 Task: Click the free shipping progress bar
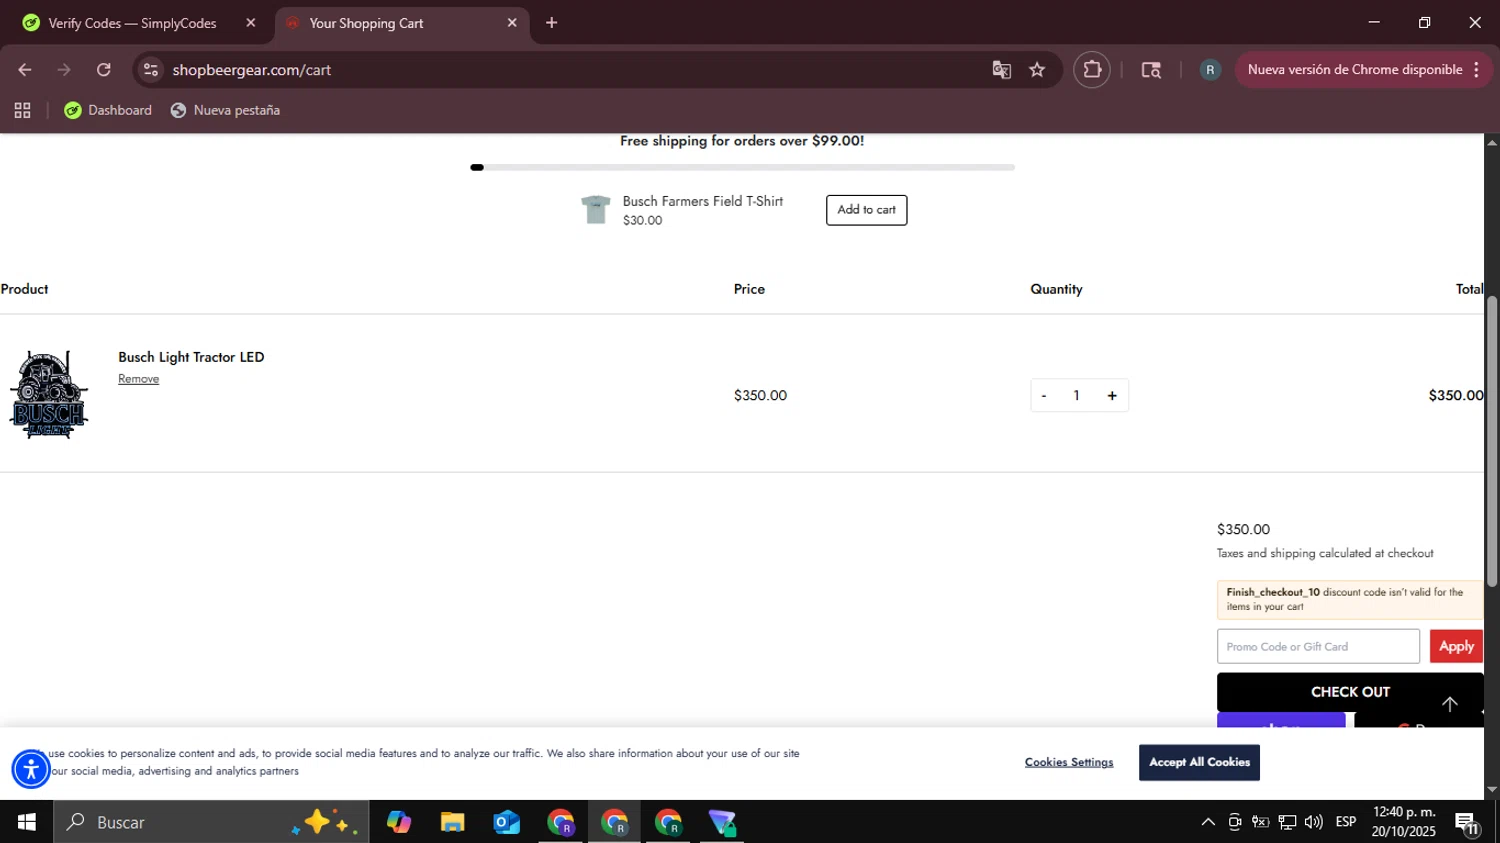742,167
